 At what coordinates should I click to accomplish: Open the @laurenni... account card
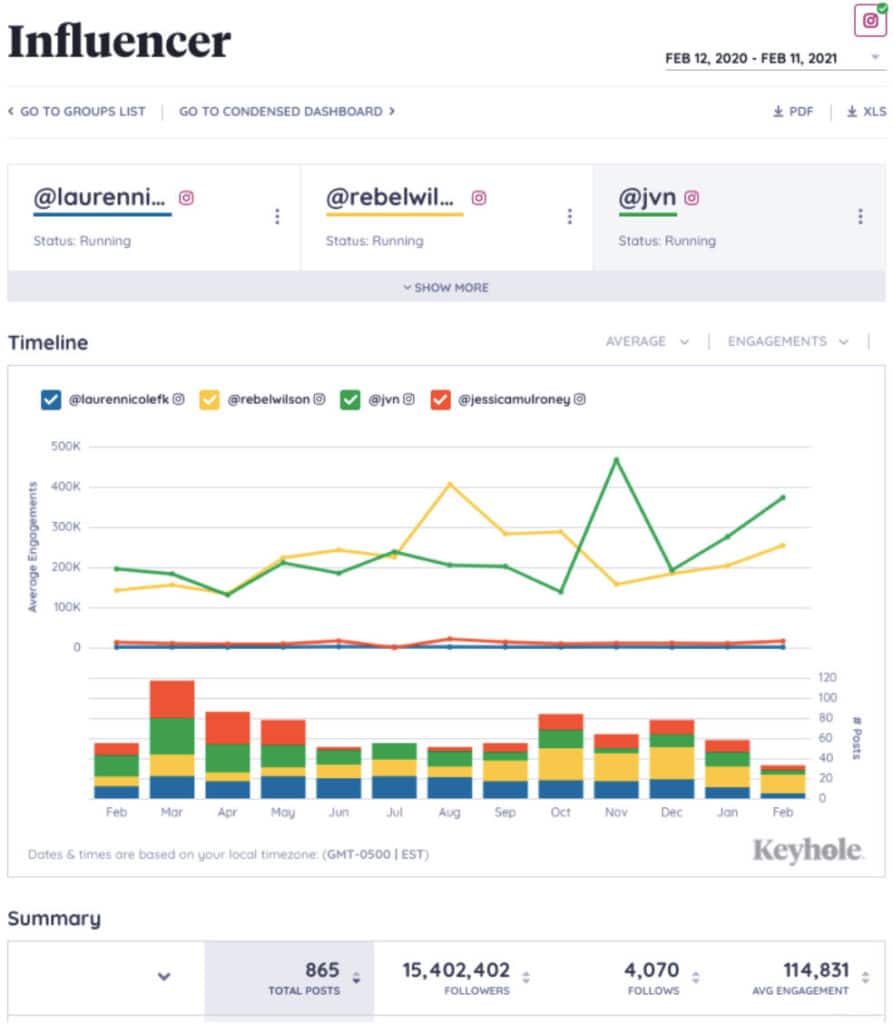click(x=154, y=217)
